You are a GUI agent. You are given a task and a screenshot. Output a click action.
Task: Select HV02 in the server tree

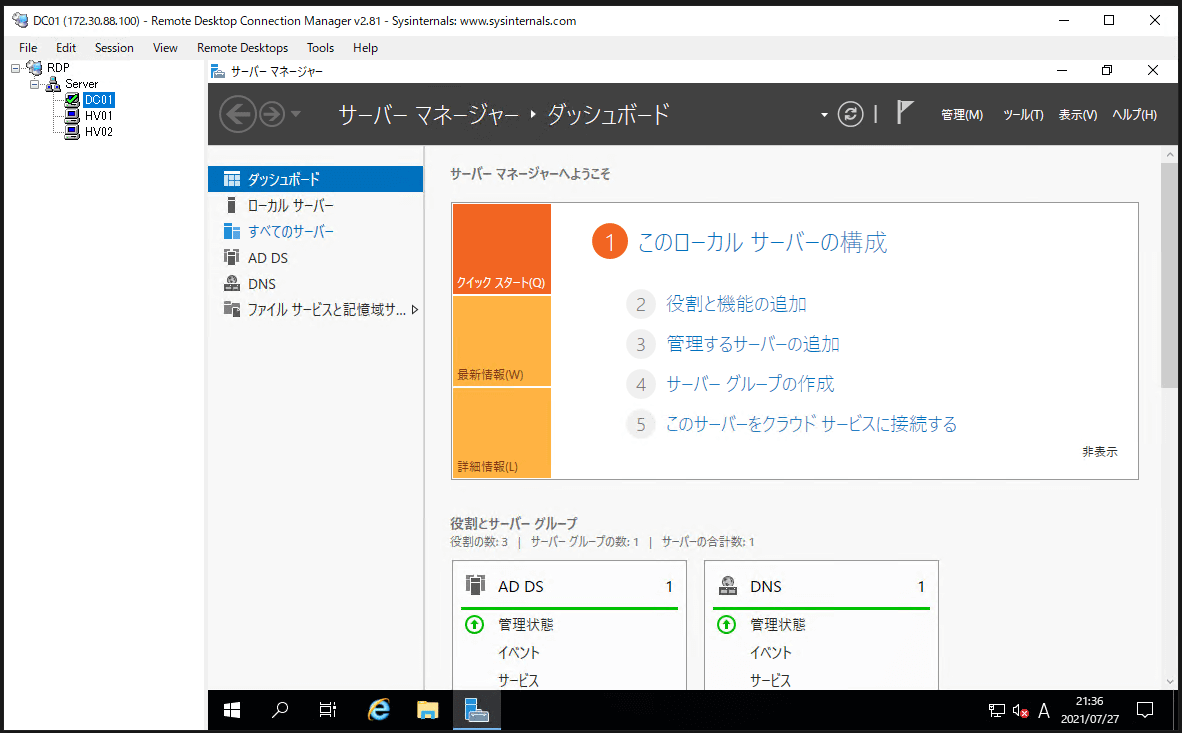(x=99, y=131)
